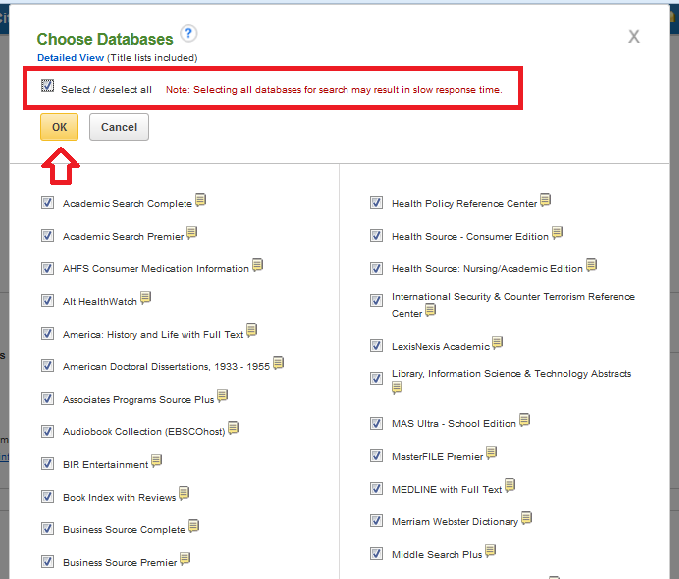
Task: View the MAS Ultra - School Edition note icon
Action: pos(524,420)
